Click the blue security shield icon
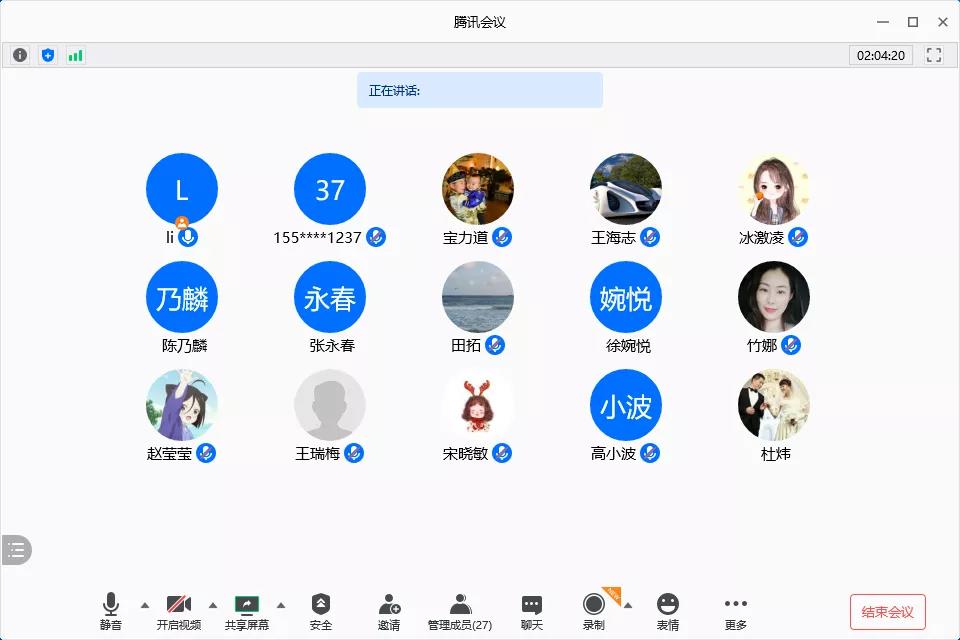The width and height of the screenshot is (960, 640). coord(47,55)
